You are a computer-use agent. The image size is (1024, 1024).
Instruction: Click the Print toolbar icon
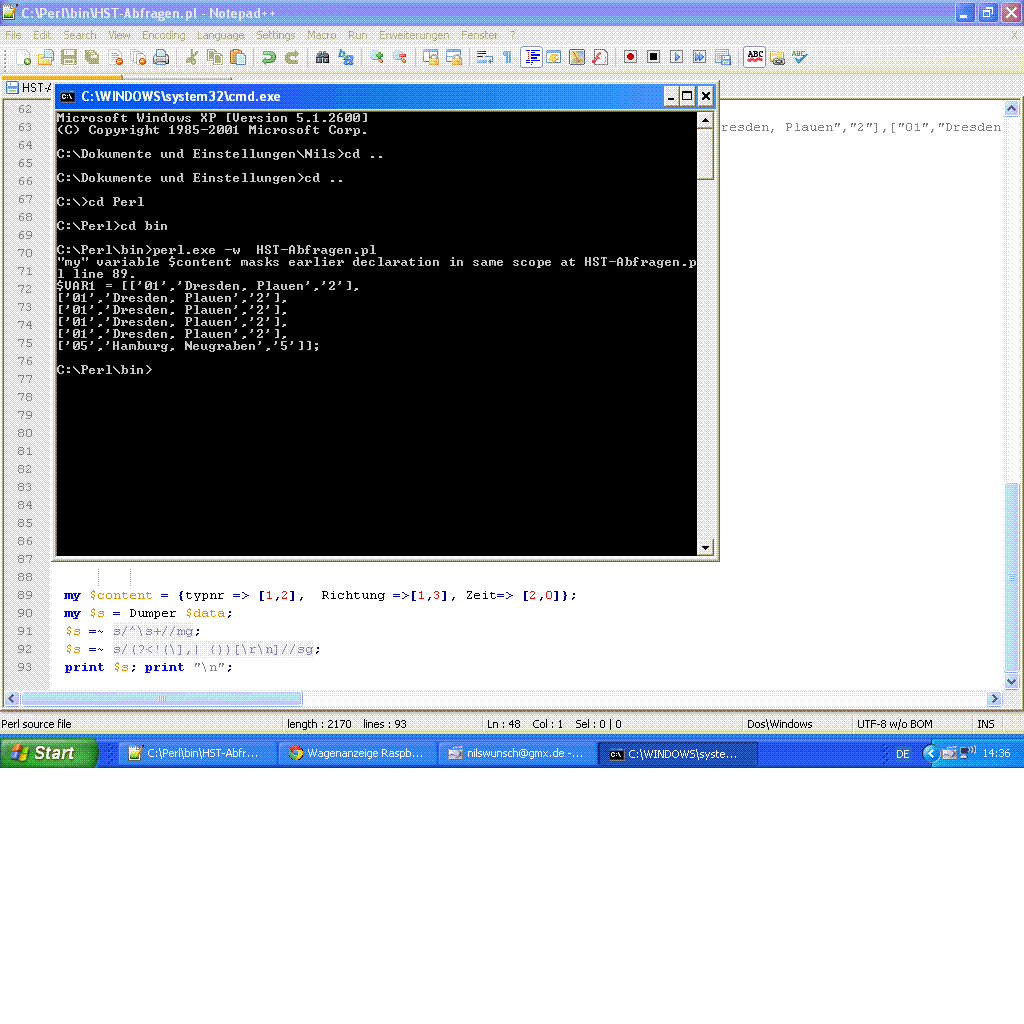point(161,57)
